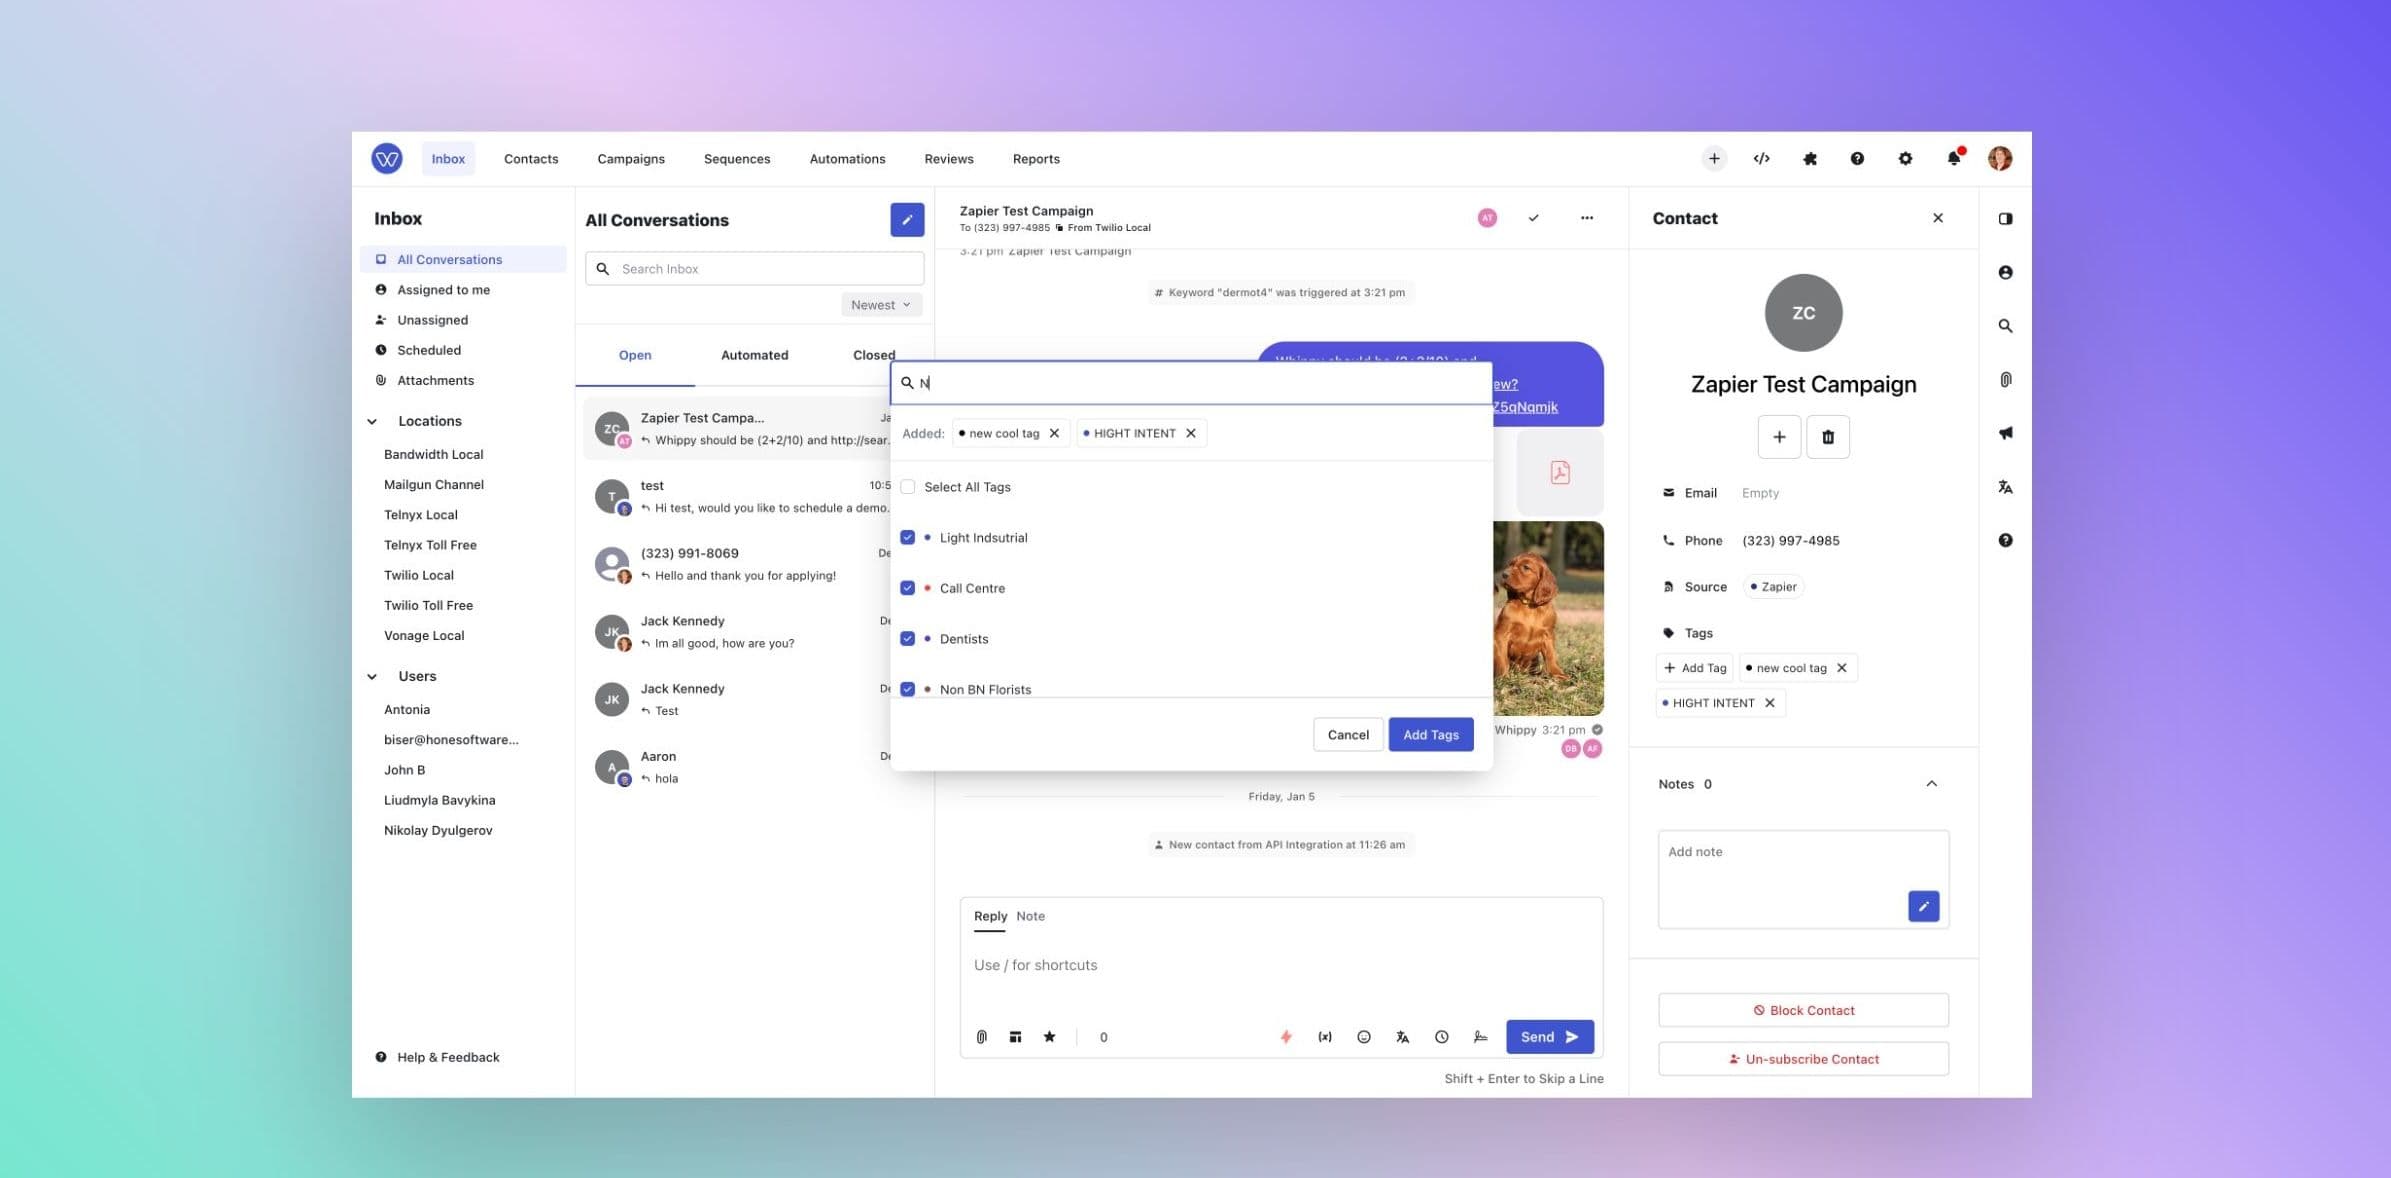Viewport: 2391px width, 1178px height.
Task: Enable the Select All Tags checkbox
Action: [x=907, y=487]
